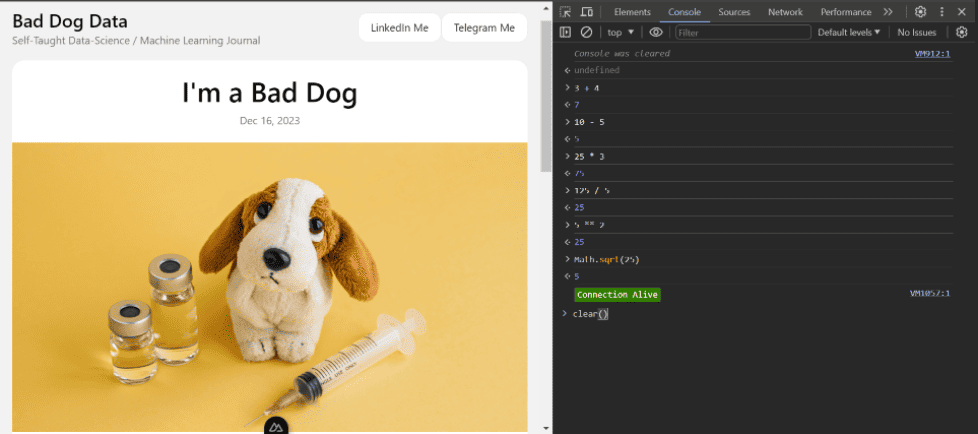Open the VM912:1 source link
Screen dimensions: 978x434
click(932, 54)
